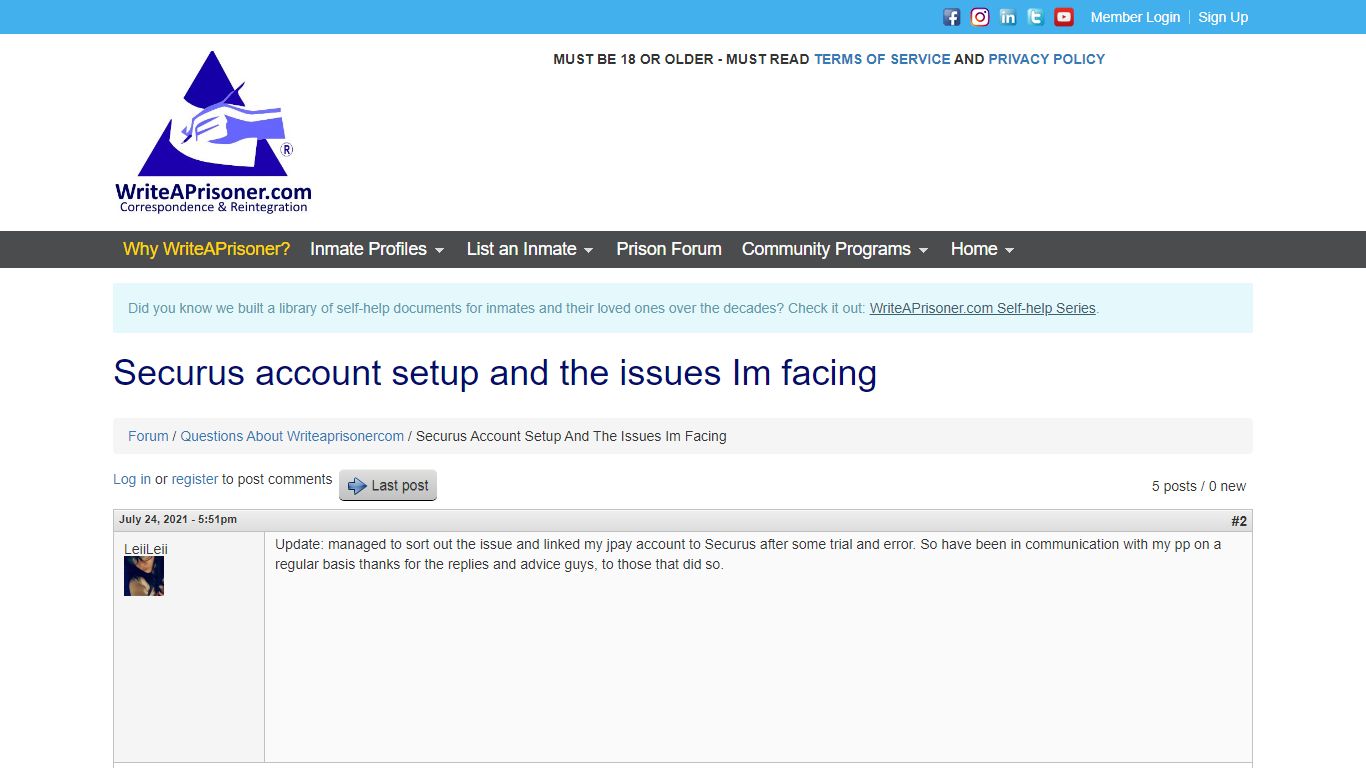Go to Forum breadcrumb
Image resolution: width=1366 pixels, height=768 pixels.
point(148,436)
